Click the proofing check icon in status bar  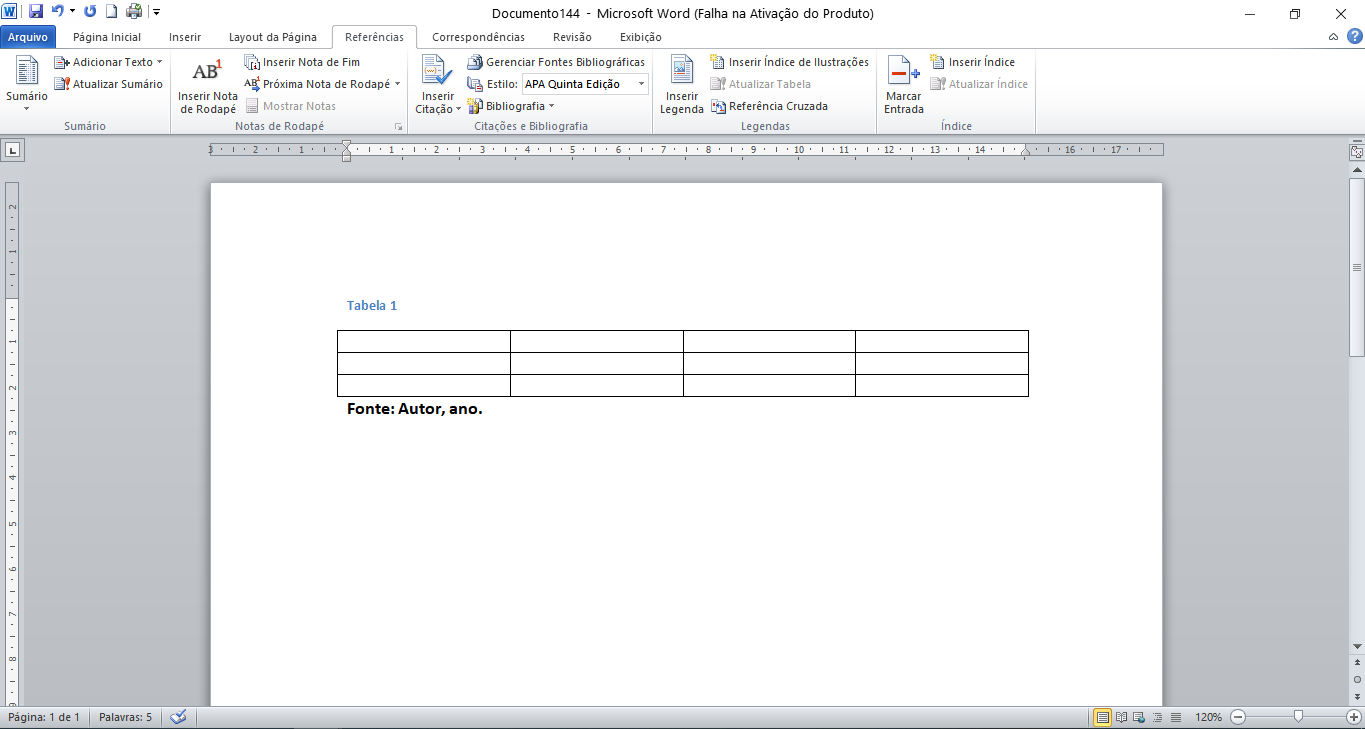click(179, 717)
